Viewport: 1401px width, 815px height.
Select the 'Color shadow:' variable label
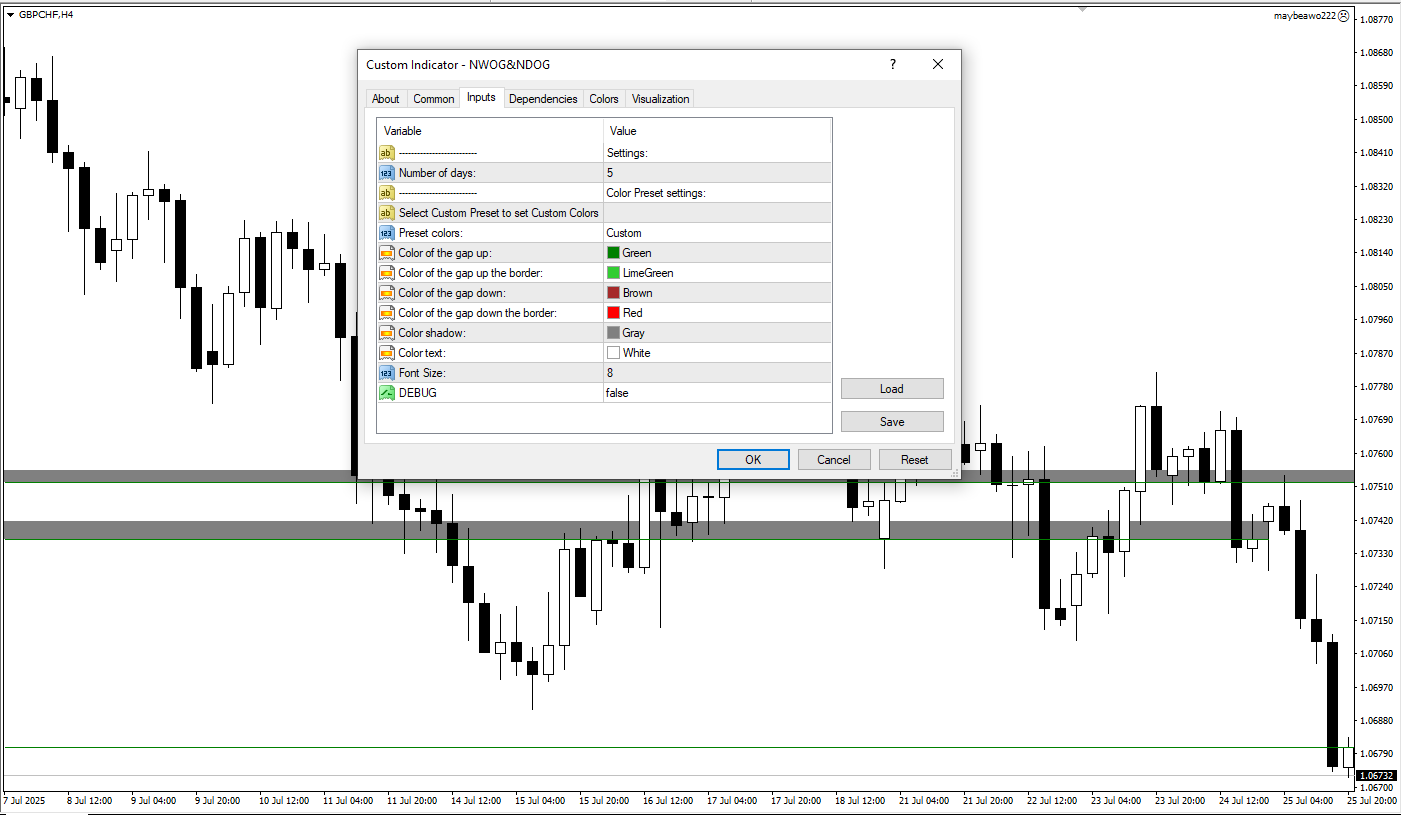[432, 333]
